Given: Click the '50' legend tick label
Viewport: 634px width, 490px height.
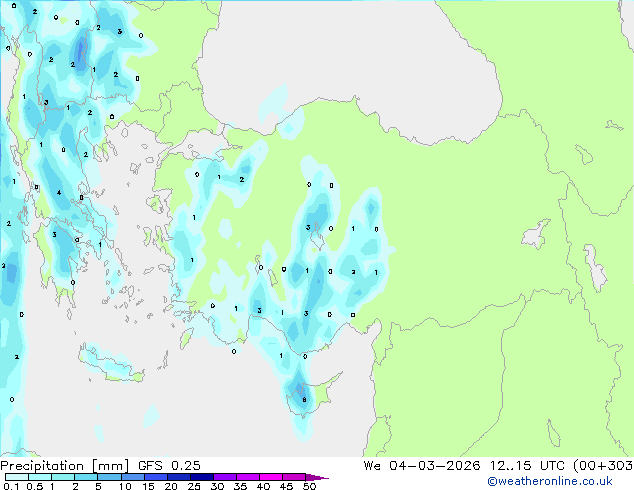Looking at the screenshot, I should coord(309,486).
